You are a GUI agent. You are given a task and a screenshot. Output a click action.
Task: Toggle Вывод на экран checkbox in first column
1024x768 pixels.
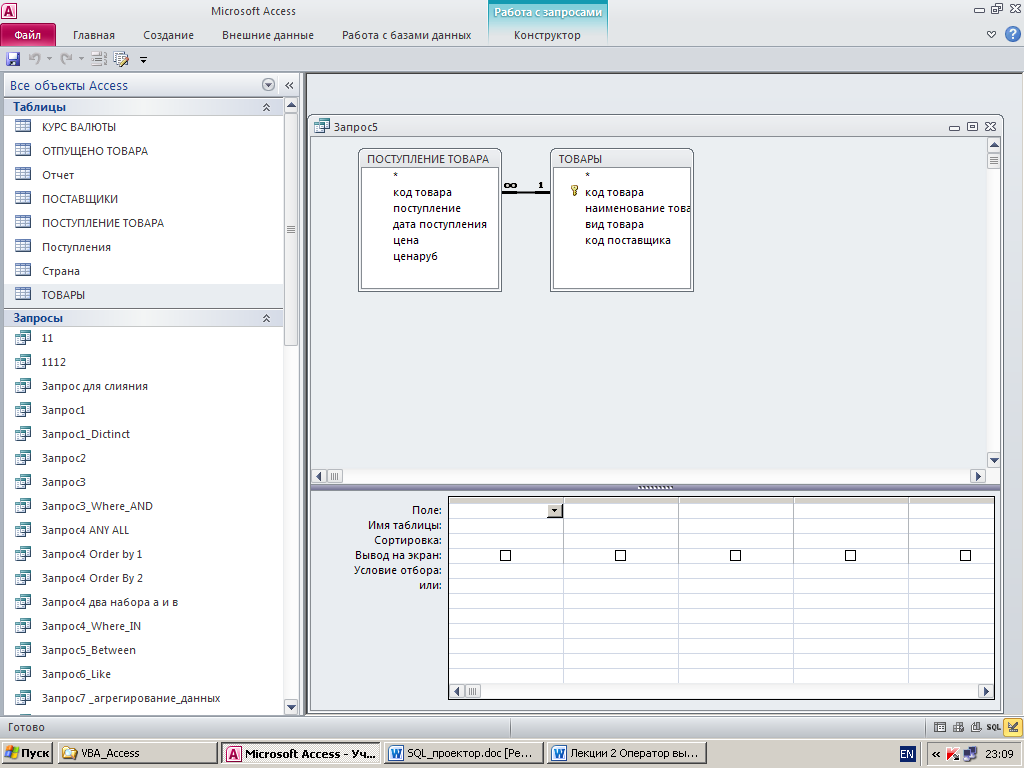coord(505,555)
